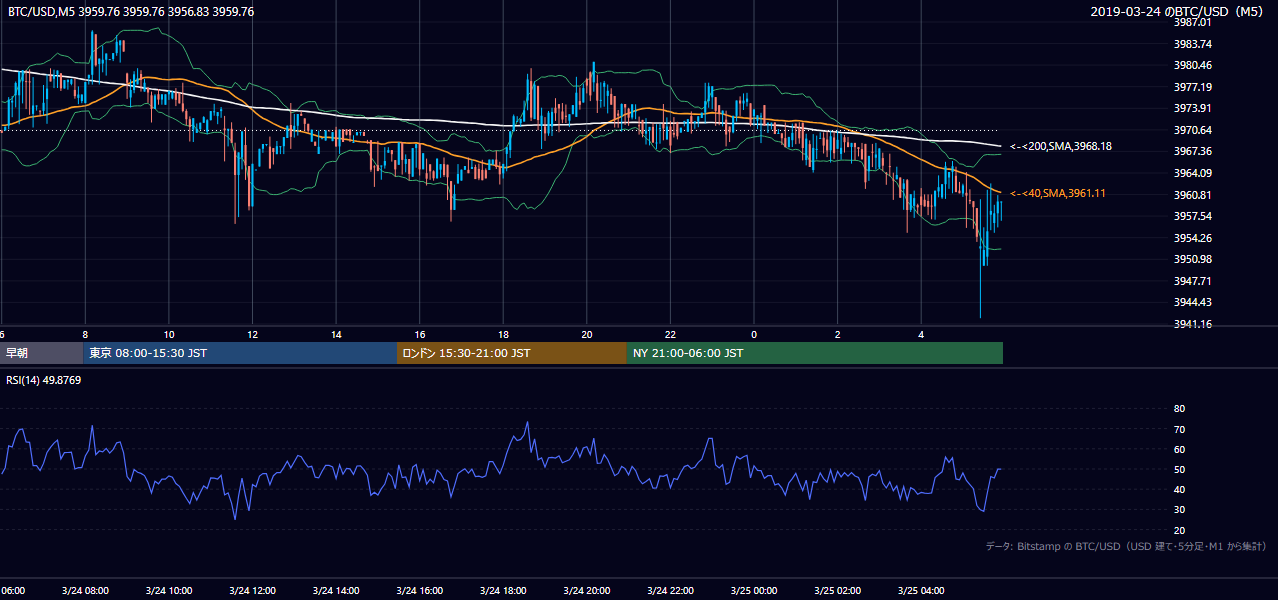The width and height of the screenshot is (1278, 600).
Task: Click price axis label 3980.46
Action: pos(1192,65)
